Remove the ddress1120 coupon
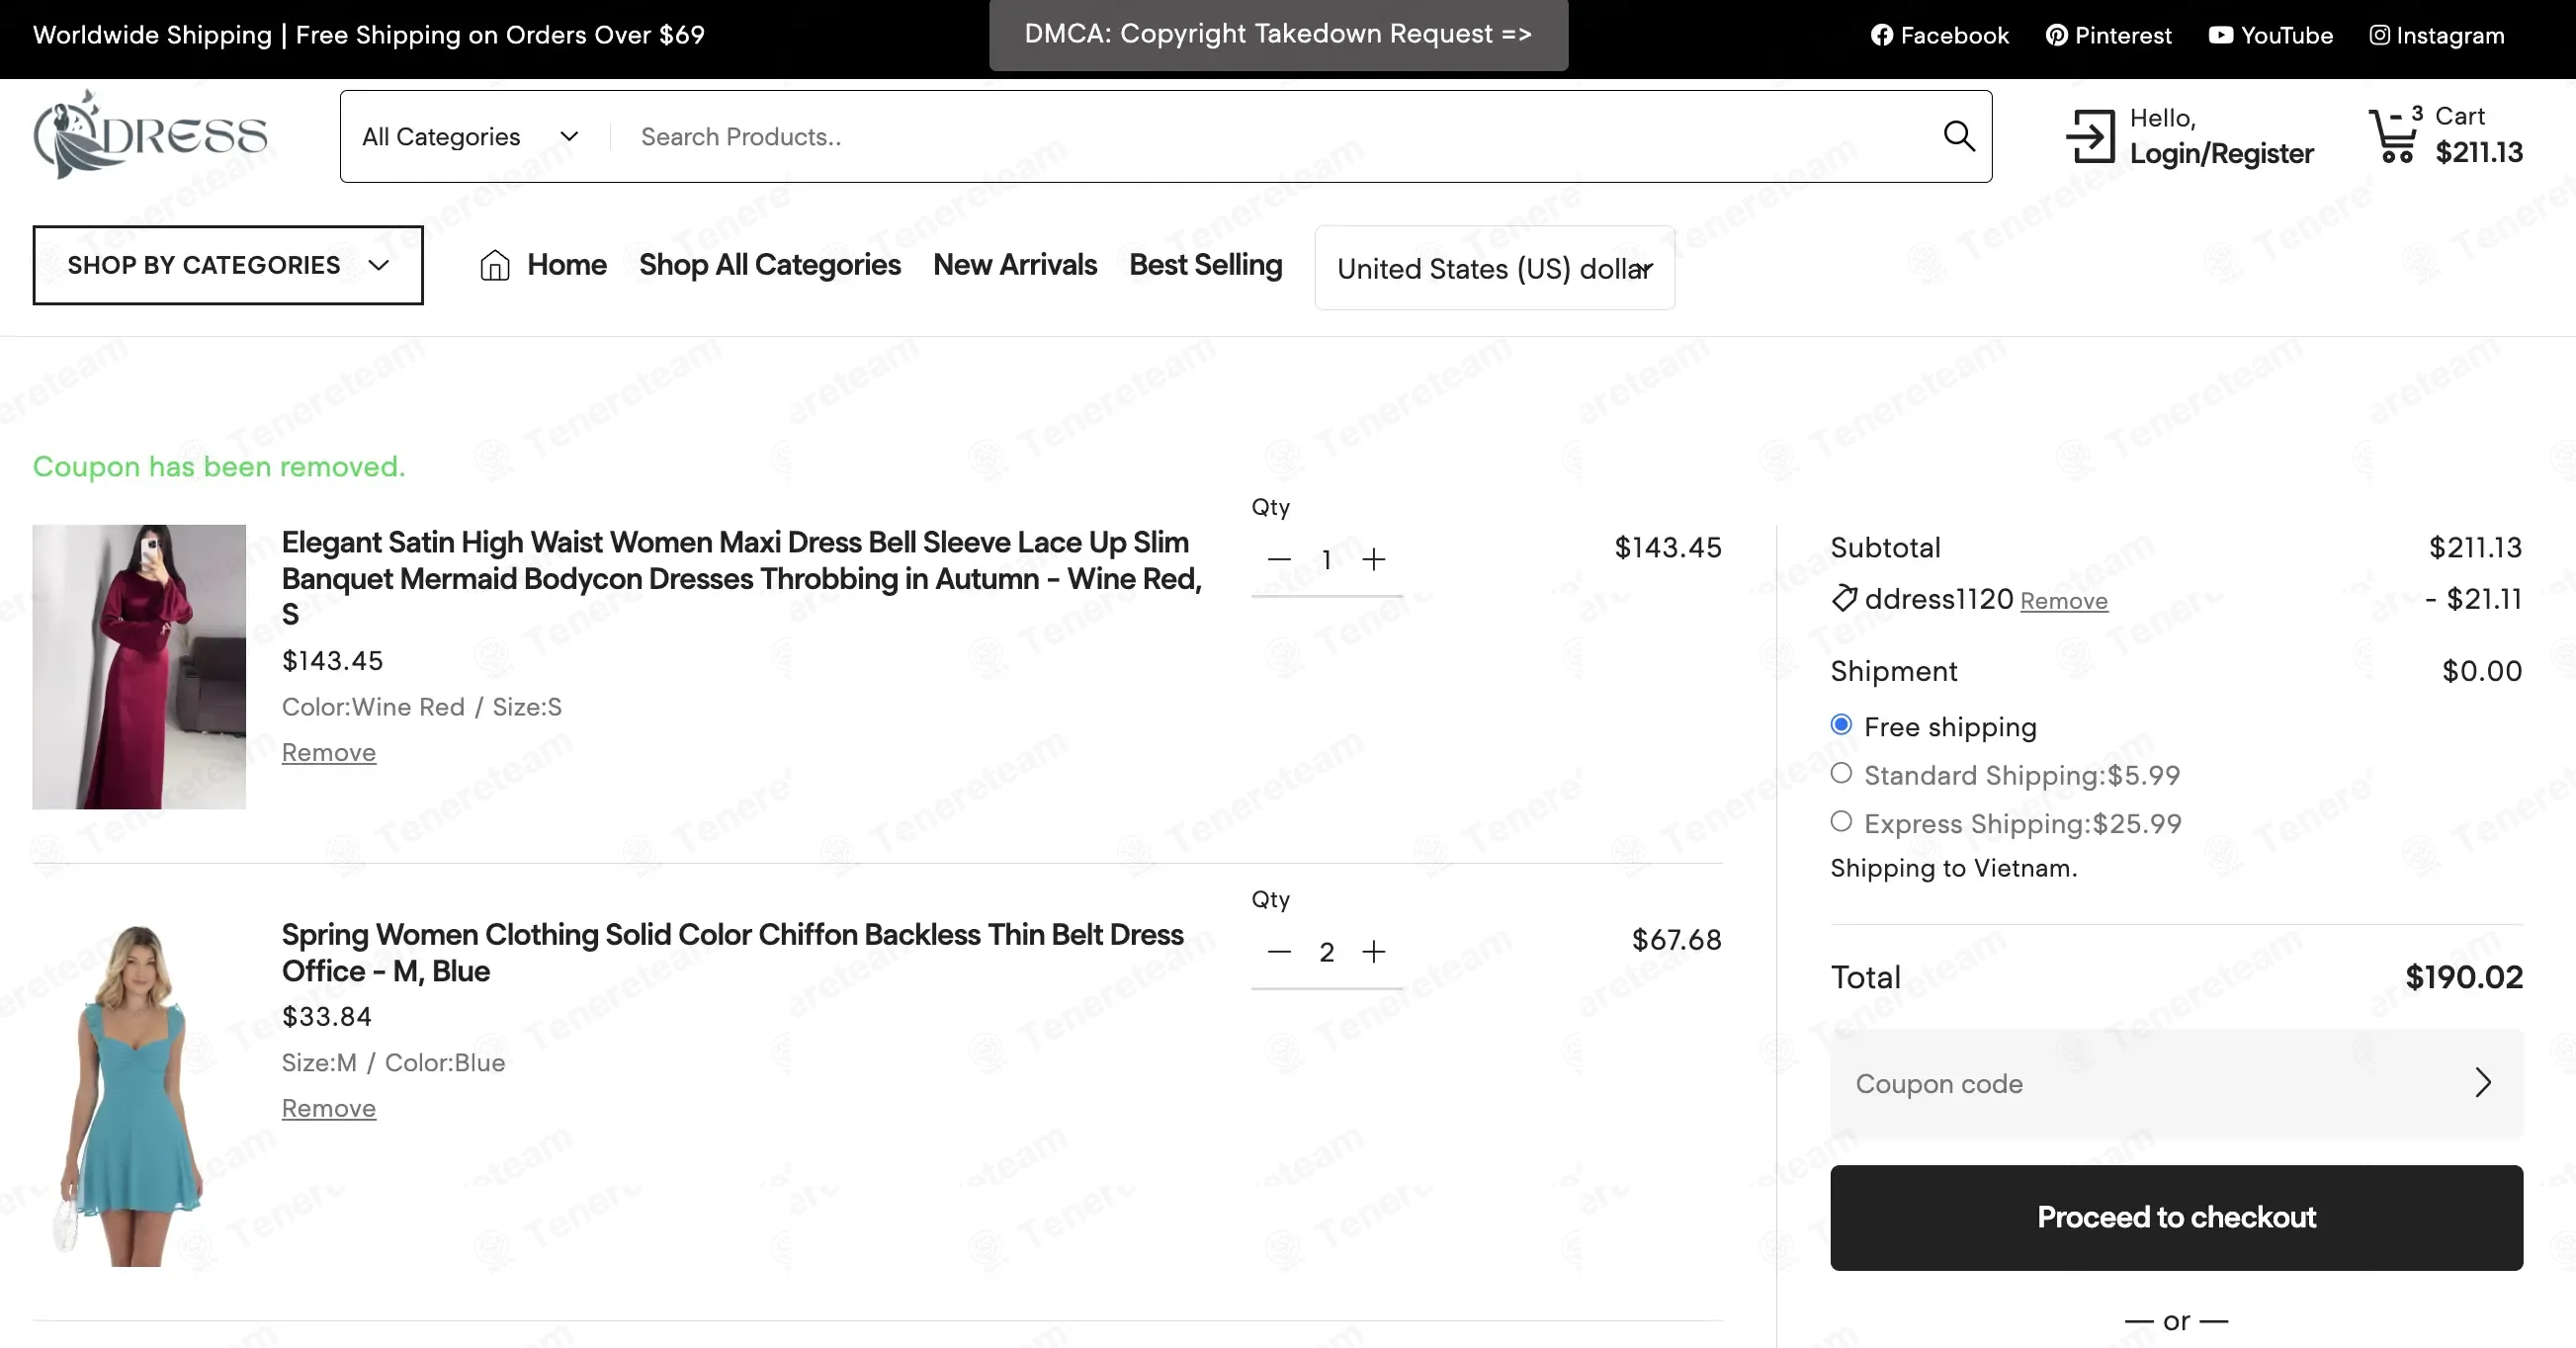 (x=2063, y=601)
